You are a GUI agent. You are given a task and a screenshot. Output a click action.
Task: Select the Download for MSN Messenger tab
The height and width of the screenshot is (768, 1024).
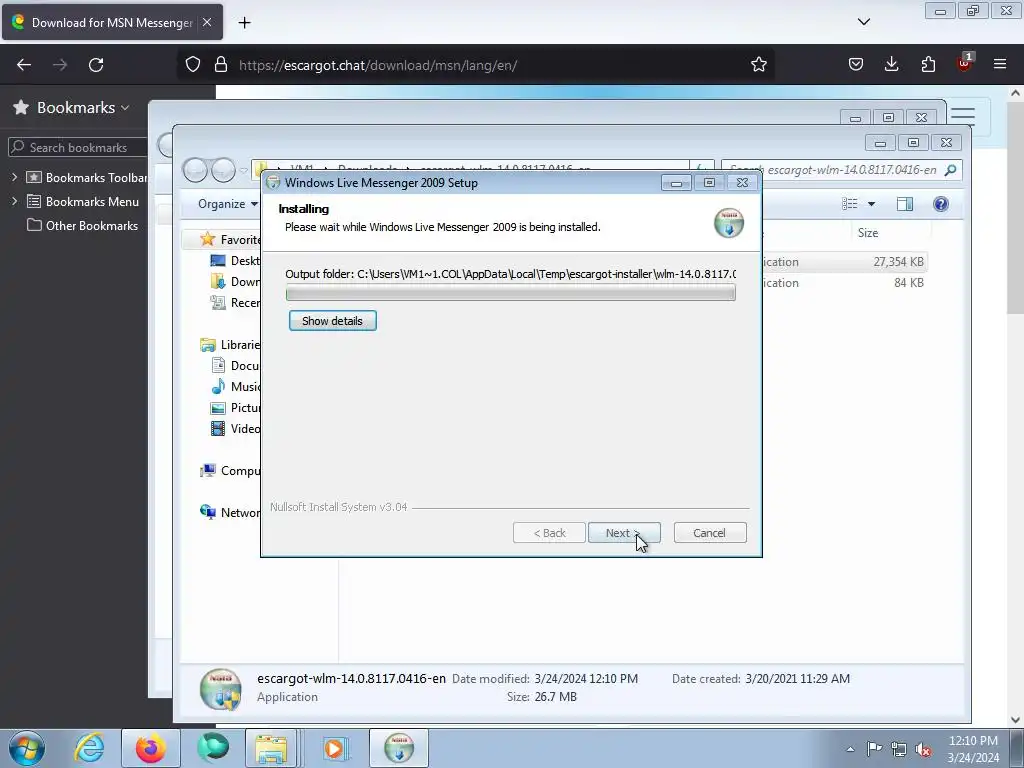coord(112,22)
